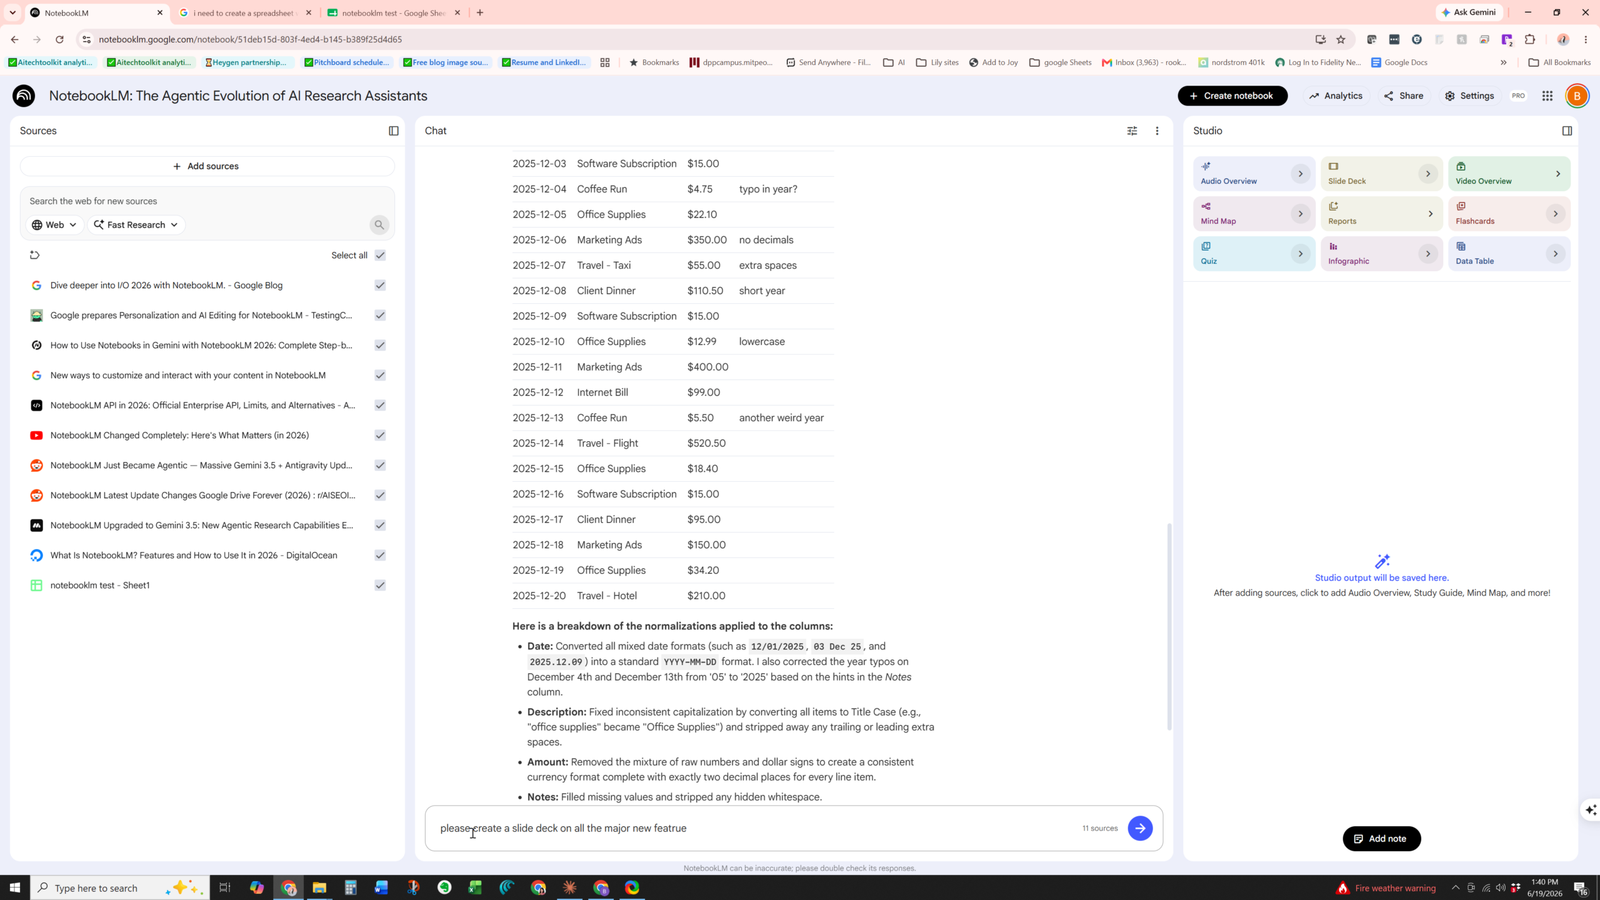Open new browser tab
The width and height of the screenshot is (1600, 900).
[x=480, y=13]
